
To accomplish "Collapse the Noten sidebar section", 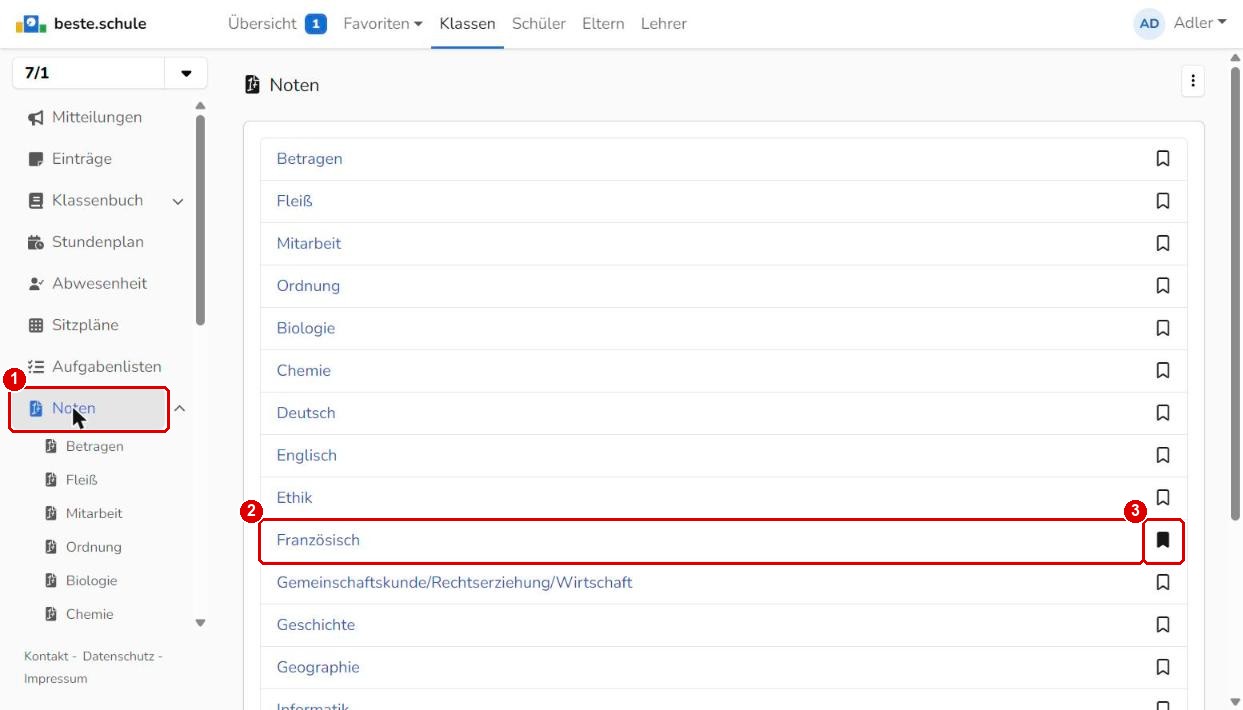I will coord(180,408).
